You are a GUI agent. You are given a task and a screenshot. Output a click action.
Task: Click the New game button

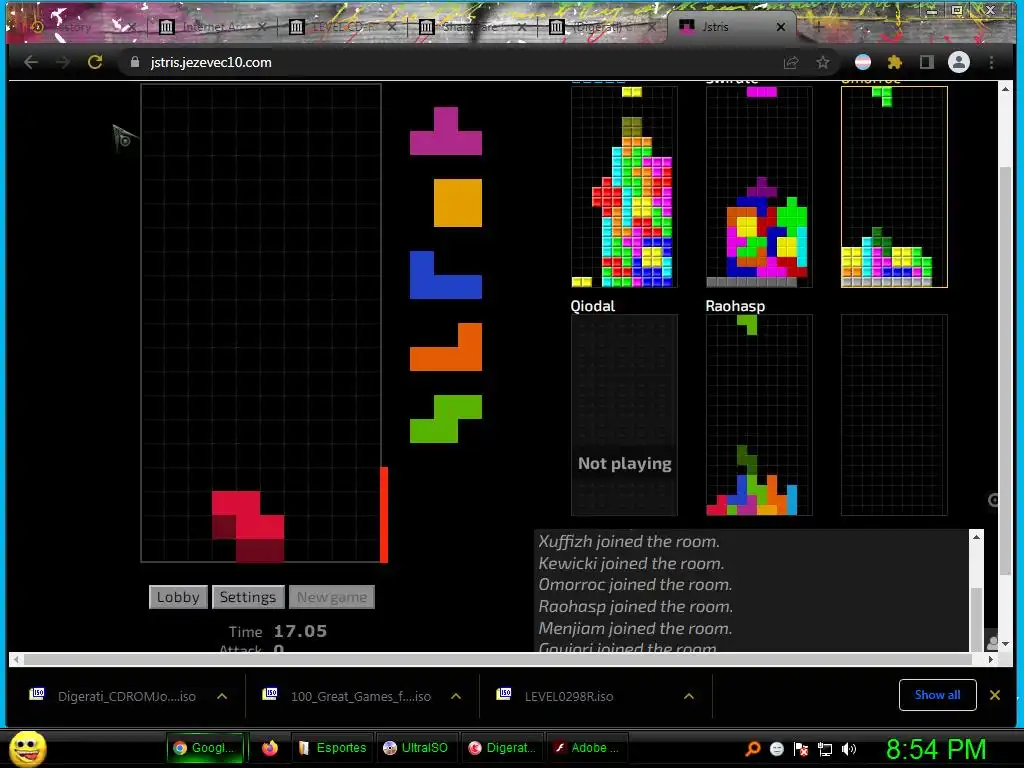pyautogui.click(x=332, y=597)
